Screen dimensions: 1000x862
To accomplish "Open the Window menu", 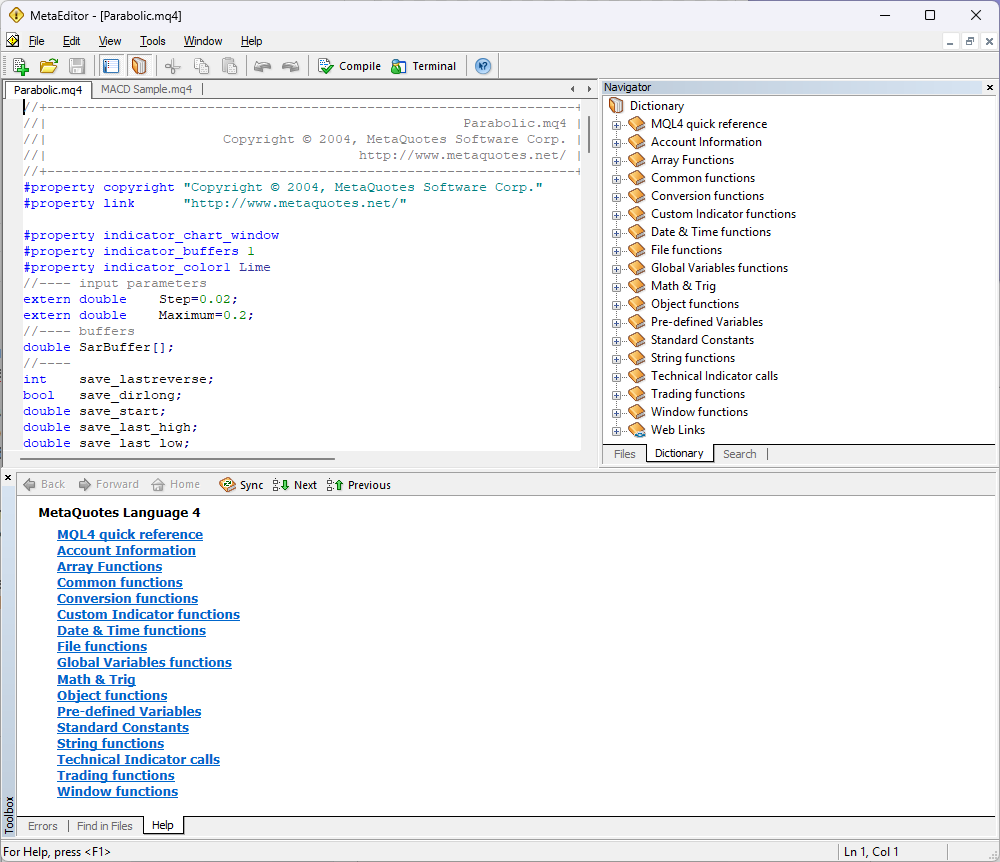I will 203,41.
